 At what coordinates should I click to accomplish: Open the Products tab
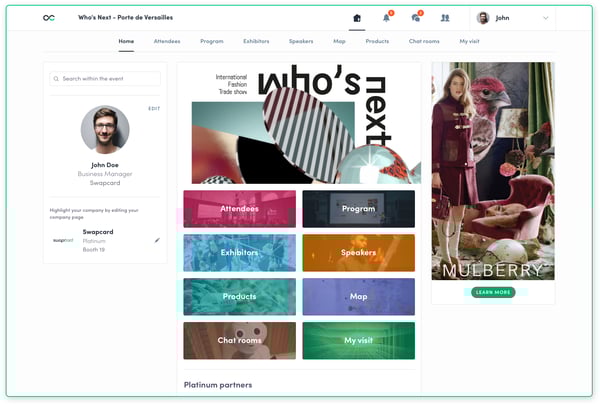pyautogui.click(x=377, y=41)
